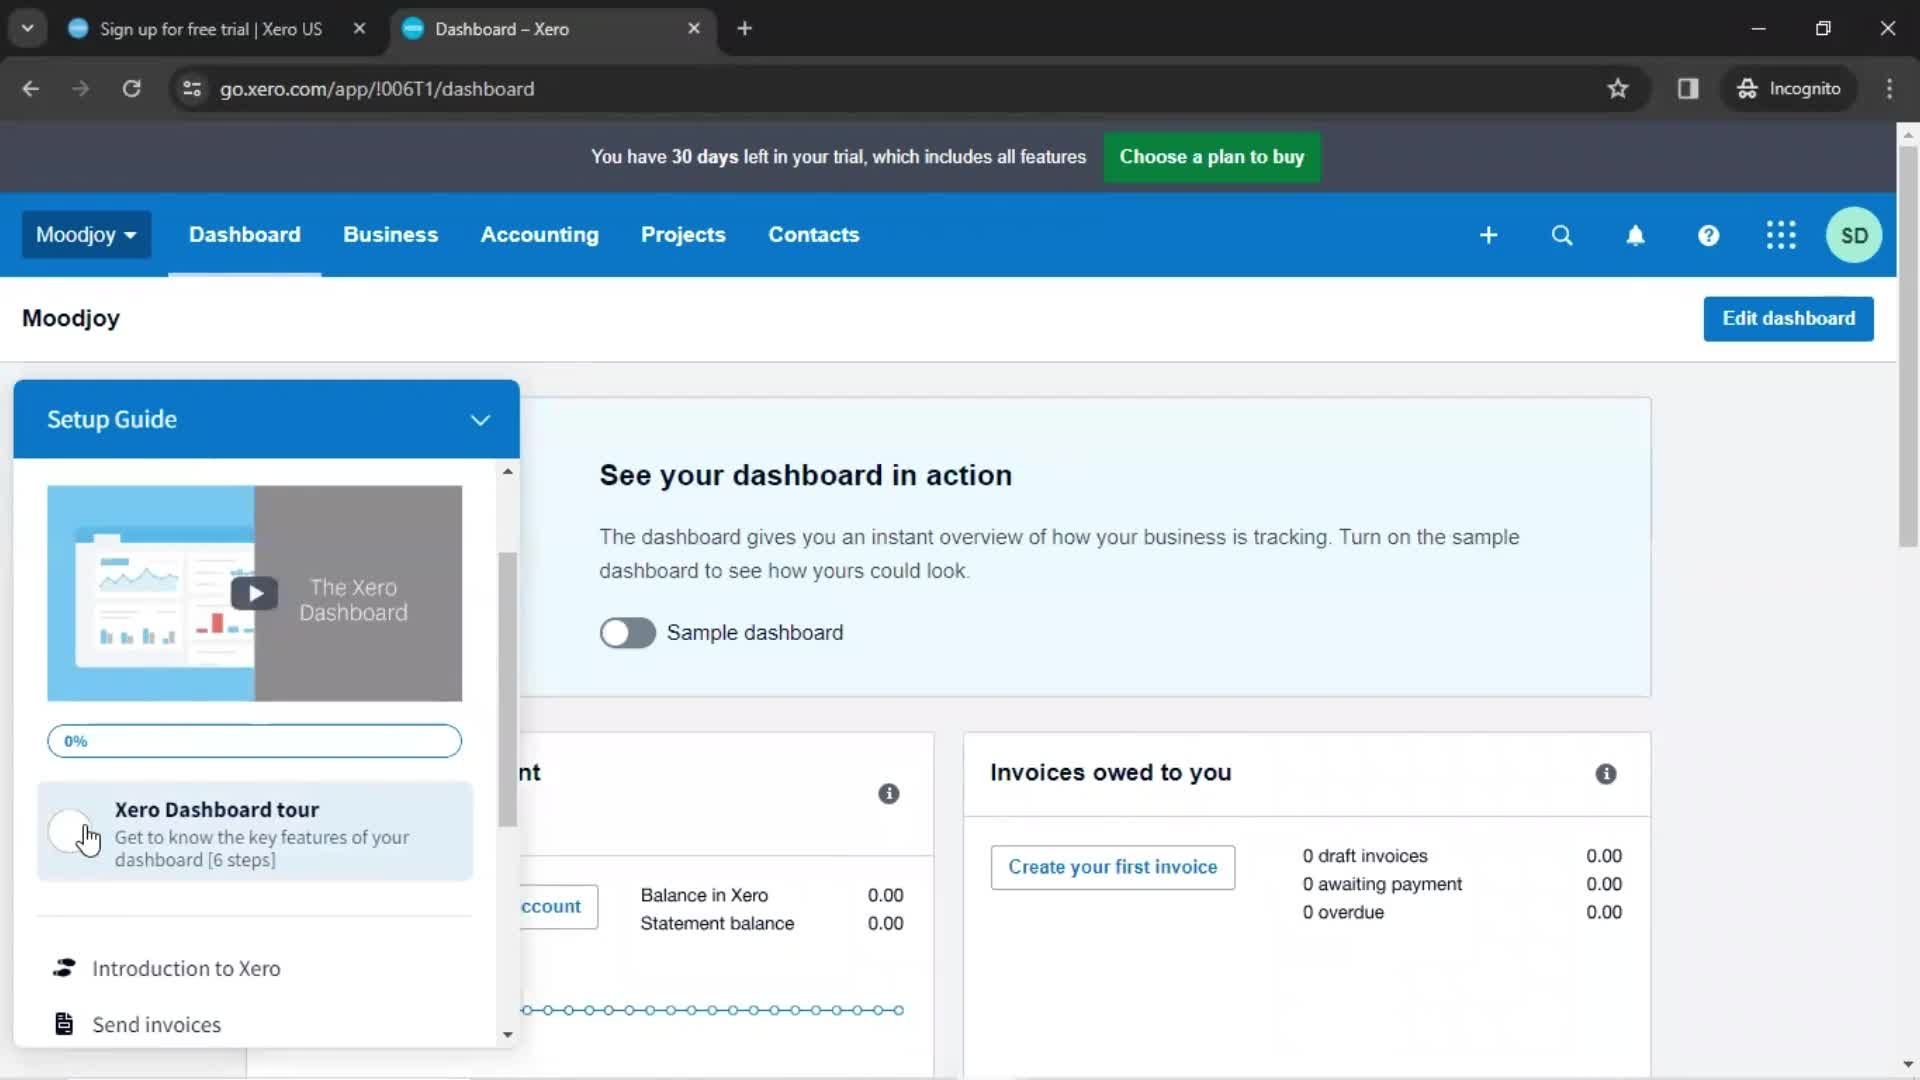1920x1080 pixels.
Task: Open notifications bell icon
Action: [x=1635, y=235]
